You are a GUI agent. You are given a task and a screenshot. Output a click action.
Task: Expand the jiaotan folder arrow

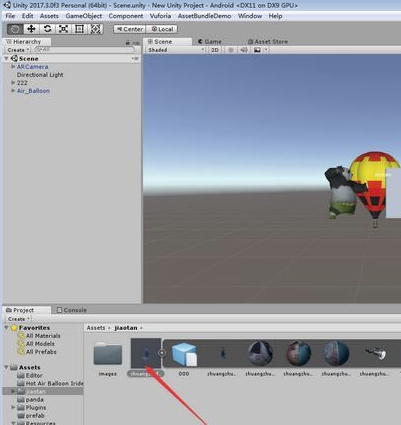(13, 391)
